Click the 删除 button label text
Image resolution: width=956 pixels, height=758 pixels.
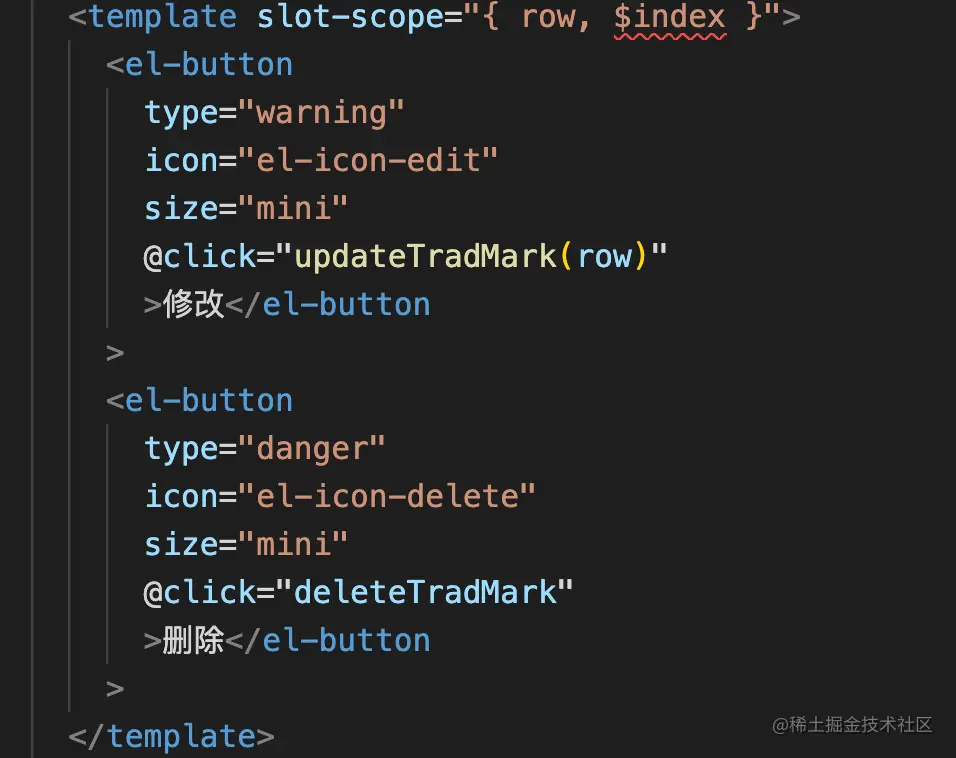click(193, 640)
